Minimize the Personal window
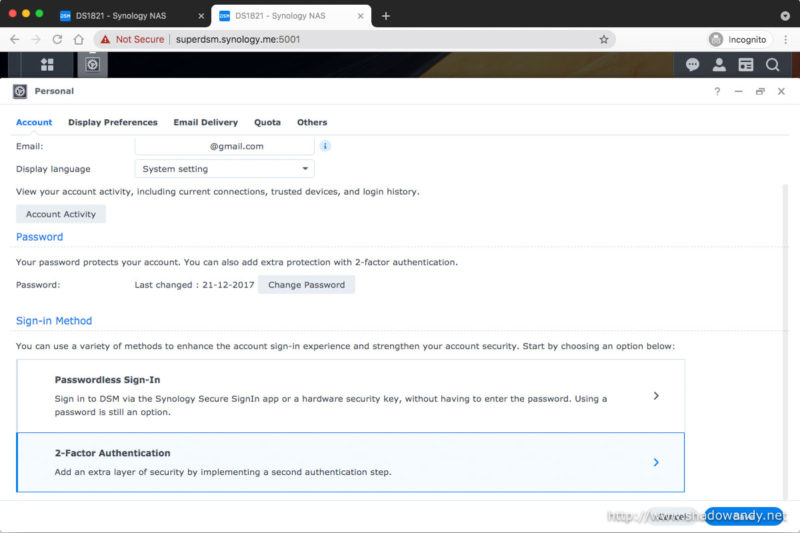 click(x=738, y=91)
